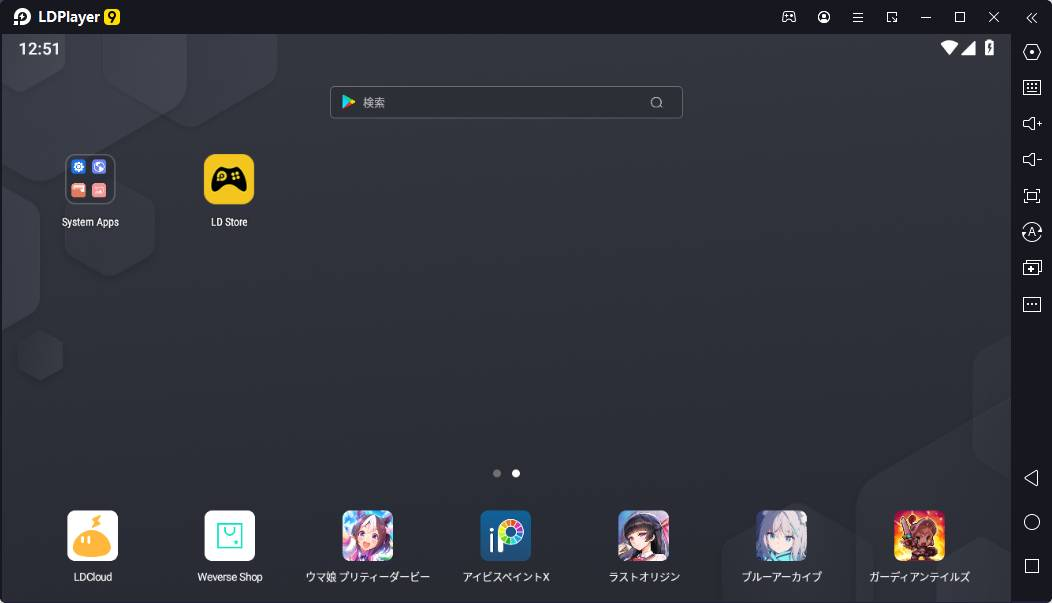The width and height of the screenshot is (1052, 603).
Task: Open the LD Store
Action: (228, 178)
